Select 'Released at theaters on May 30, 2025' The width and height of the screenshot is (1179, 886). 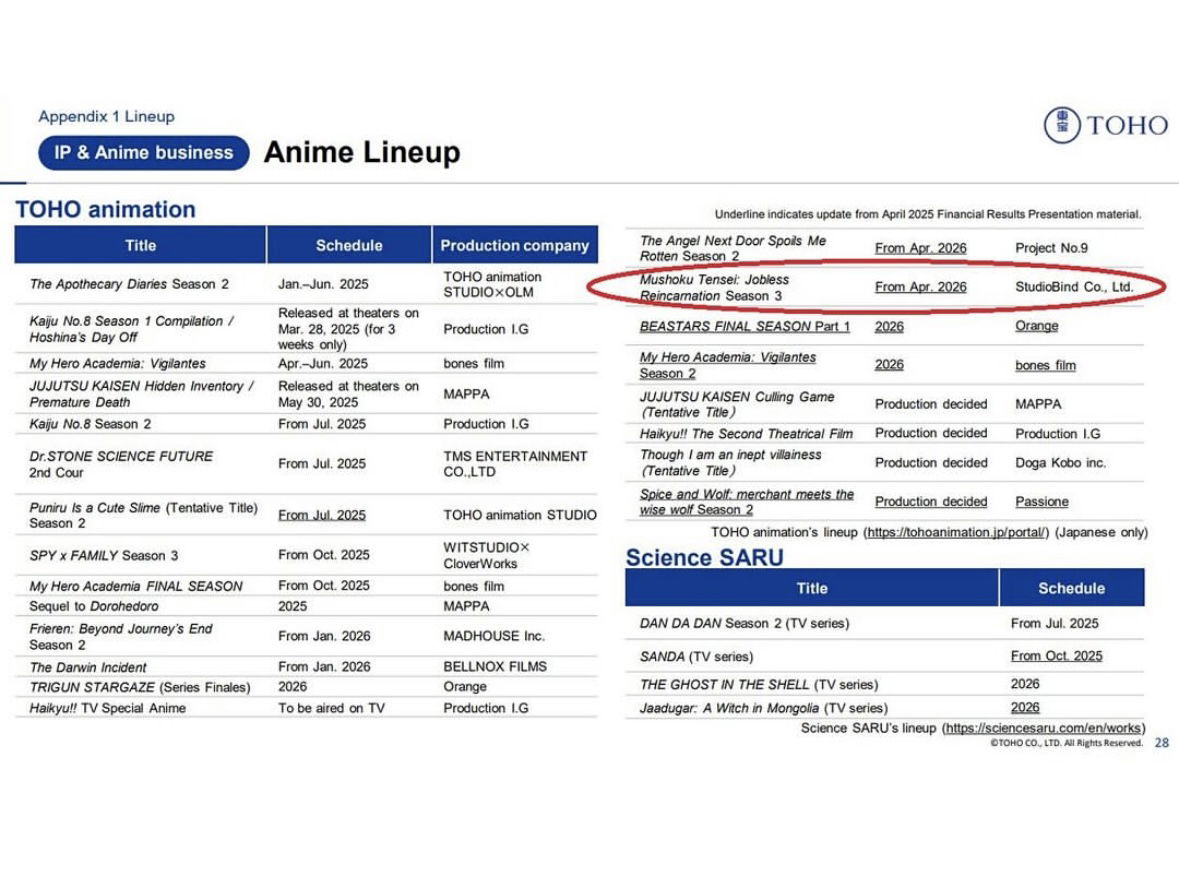348,393
